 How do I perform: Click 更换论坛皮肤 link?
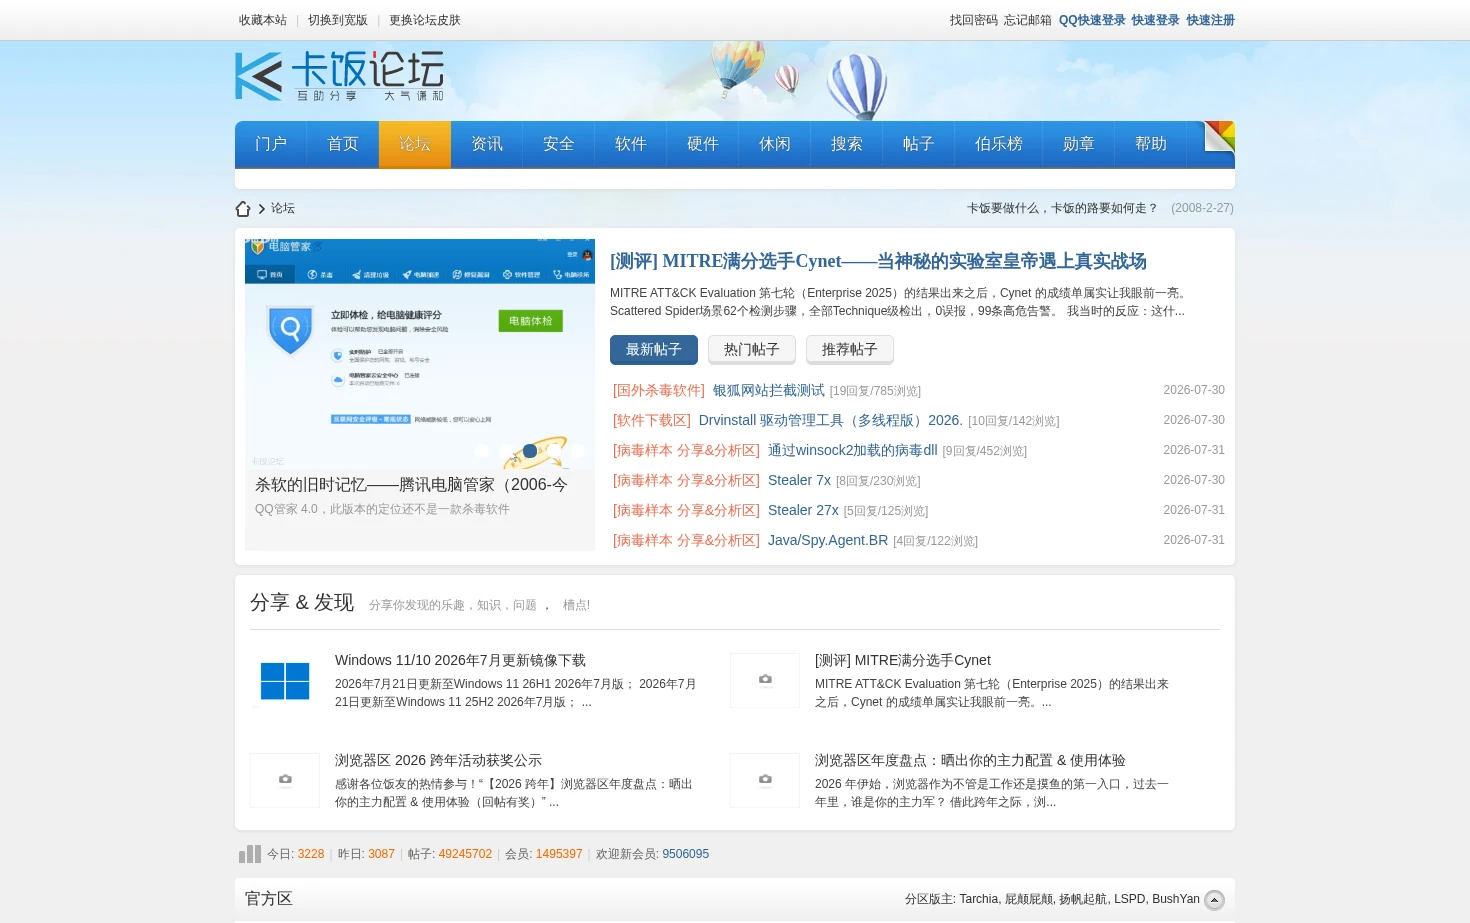point(425,20)
